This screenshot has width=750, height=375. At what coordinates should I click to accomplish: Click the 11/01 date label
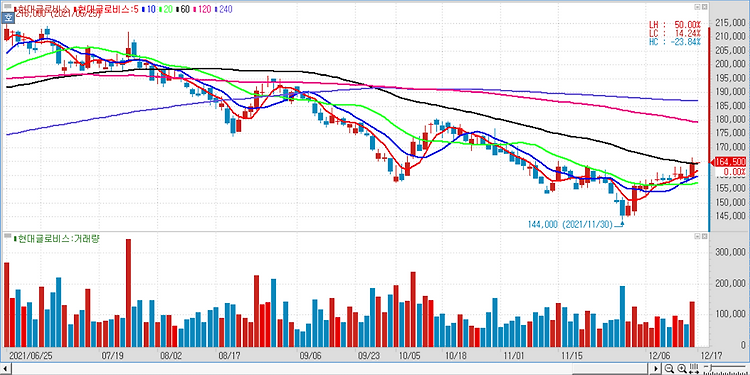[x=514, y=356]
